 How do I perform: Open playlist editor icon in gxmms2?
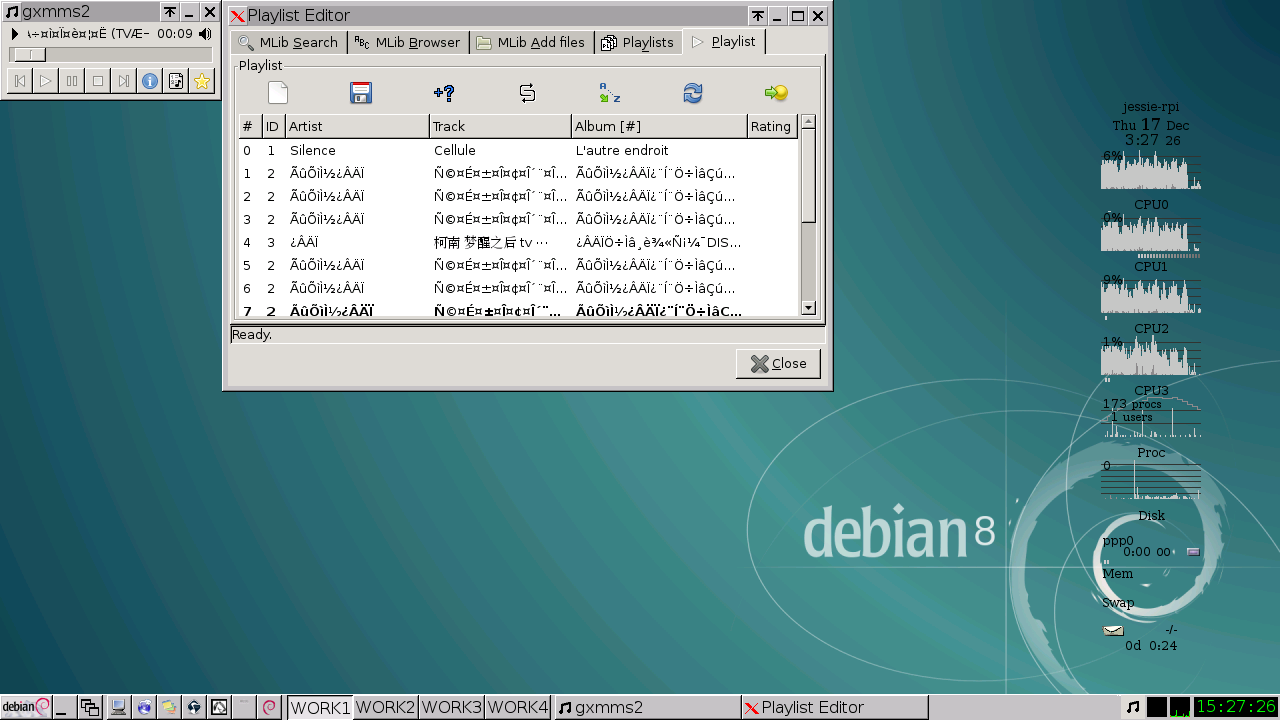coord(176,81)
